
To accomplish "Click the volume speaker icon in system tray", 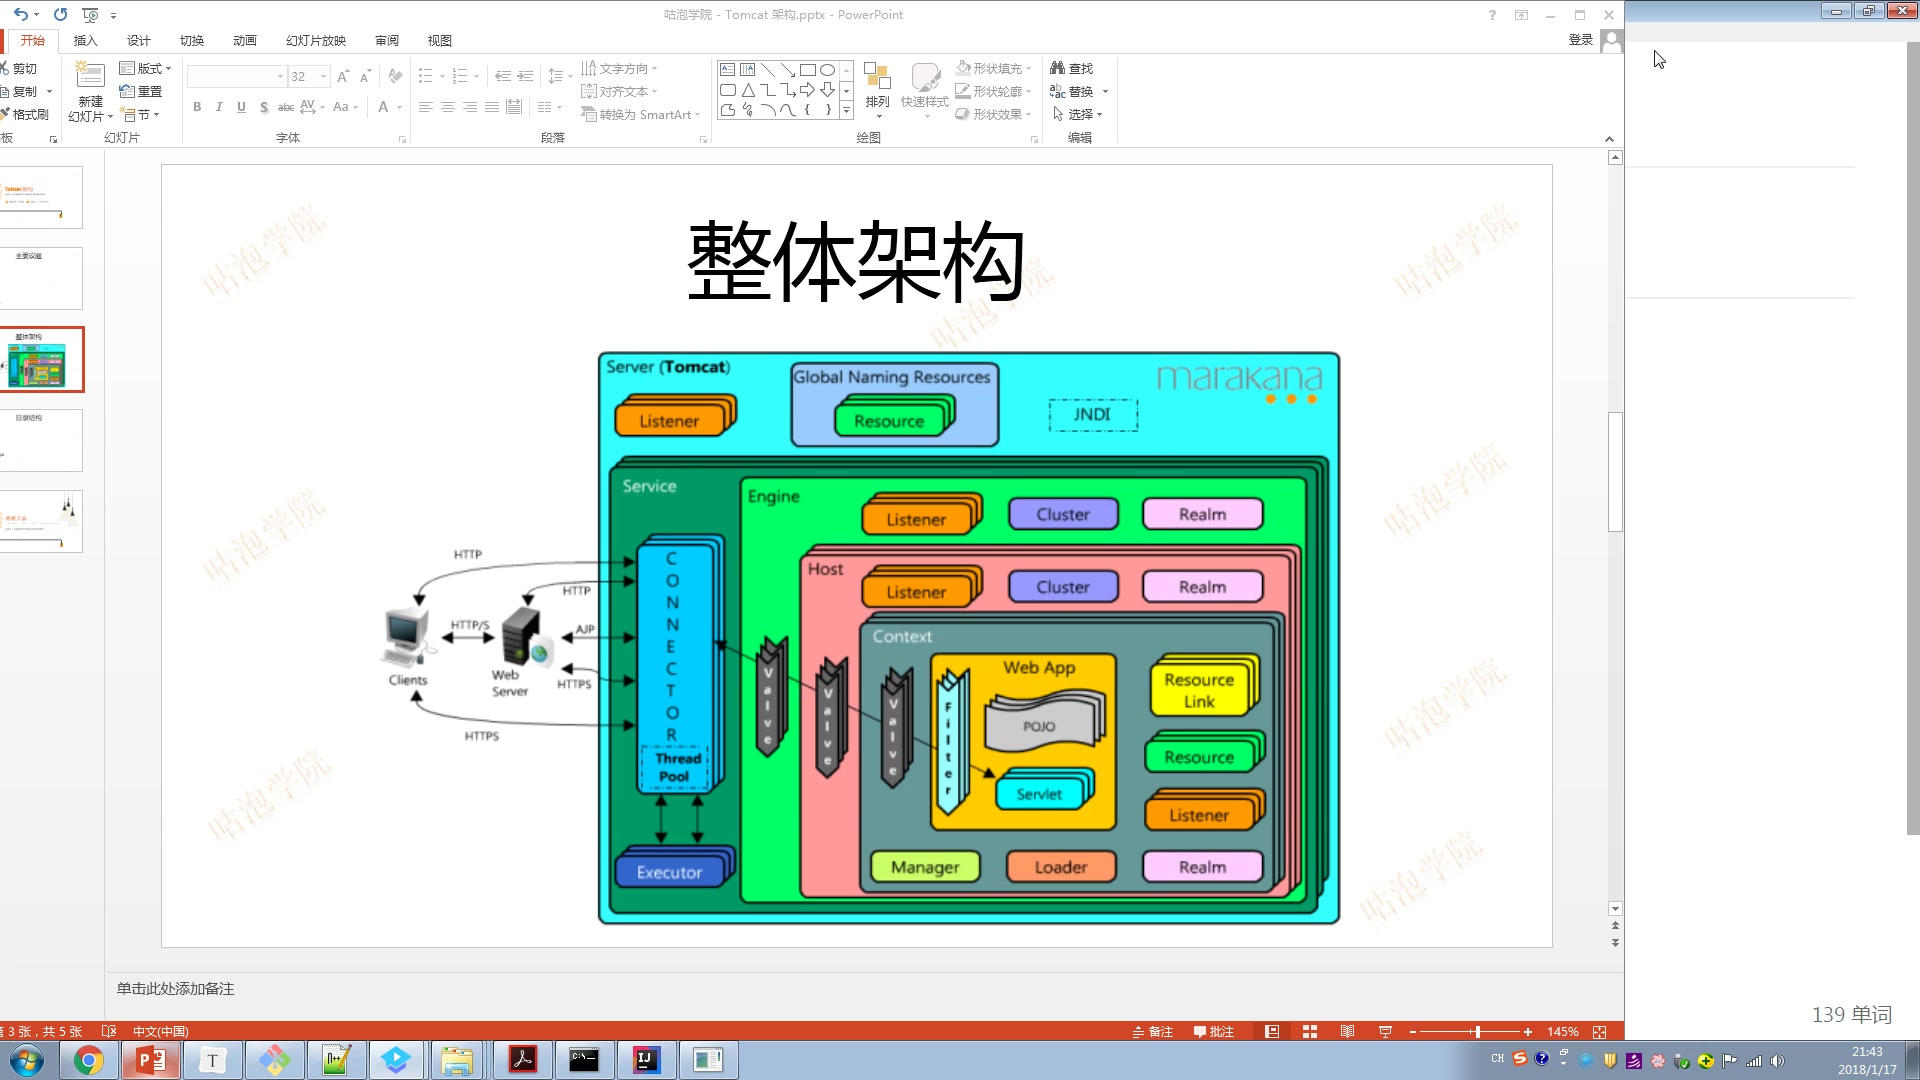I will click(1777, 1061).
